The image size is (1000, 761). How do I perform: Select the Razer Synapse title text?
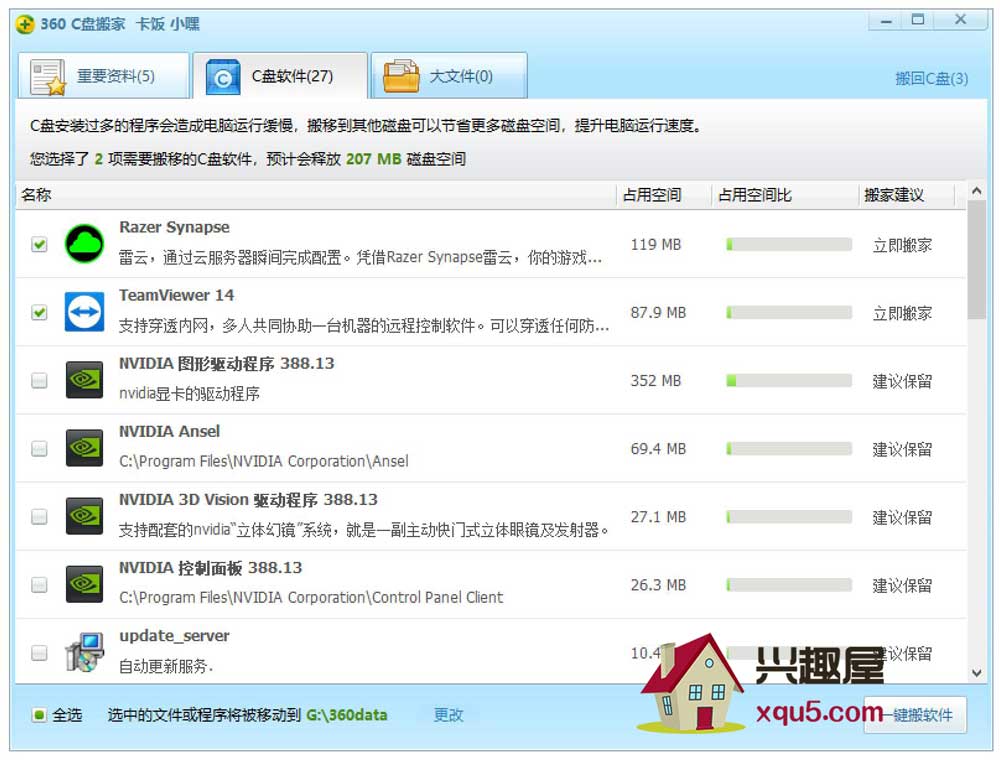pos(174,227)
